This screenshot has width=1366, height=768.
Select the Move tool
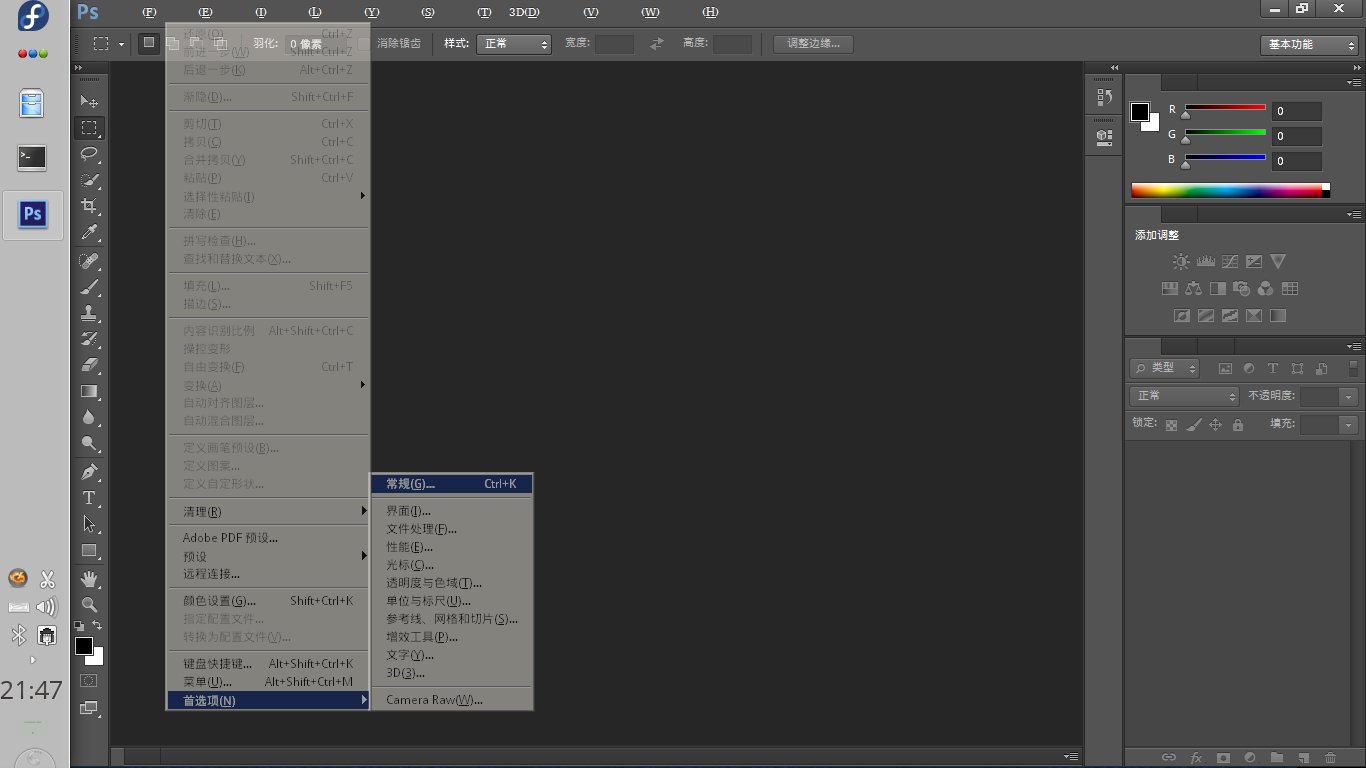[89, 102]
